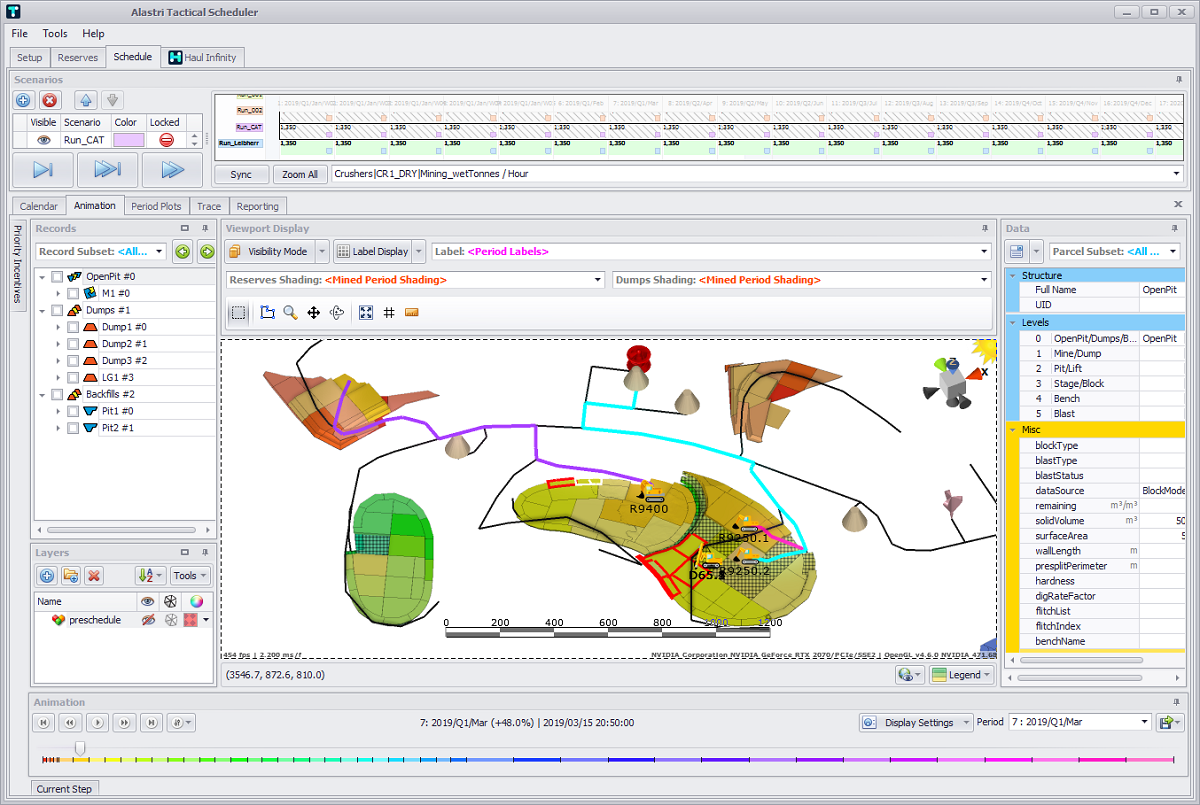
Task: Choose the pan move tool
Action: pyautogui.click(x=313, y=313)
